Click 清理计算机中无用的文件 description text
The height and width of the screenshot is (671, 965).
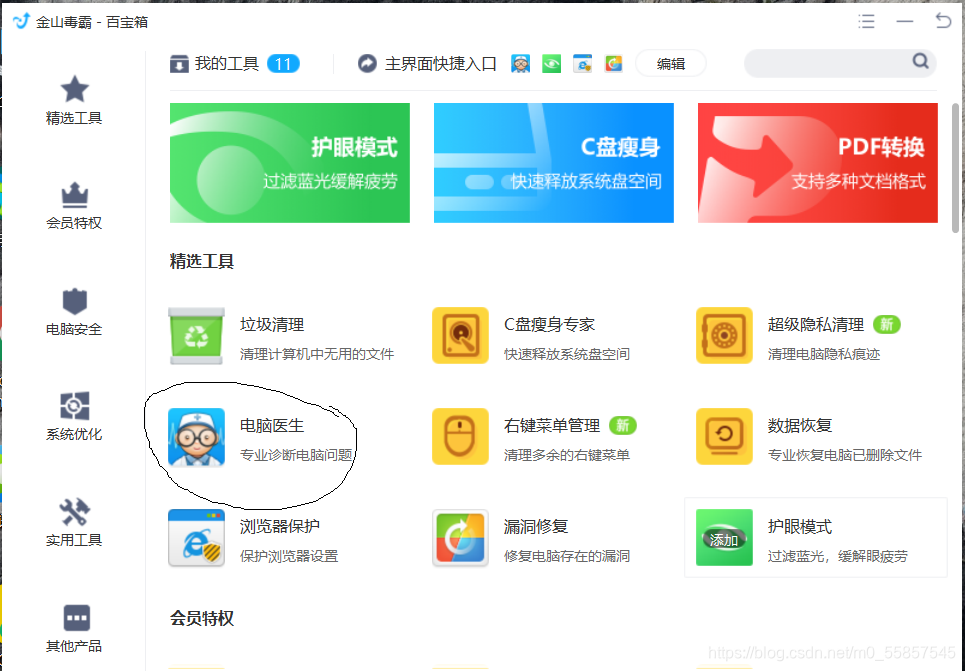coord(317,354)
